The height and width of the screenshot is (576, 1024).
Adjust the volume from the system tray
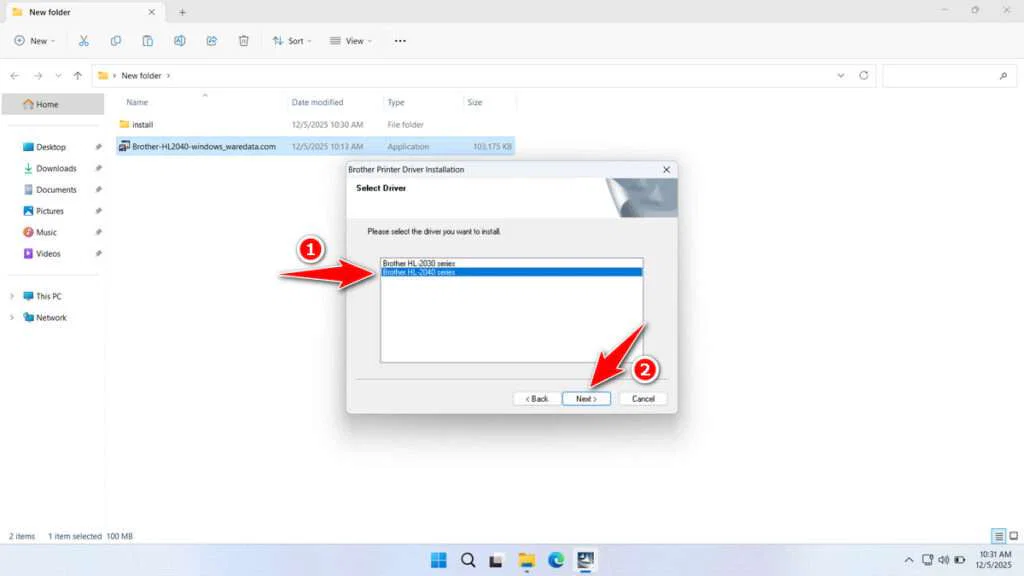coord(946,560)
